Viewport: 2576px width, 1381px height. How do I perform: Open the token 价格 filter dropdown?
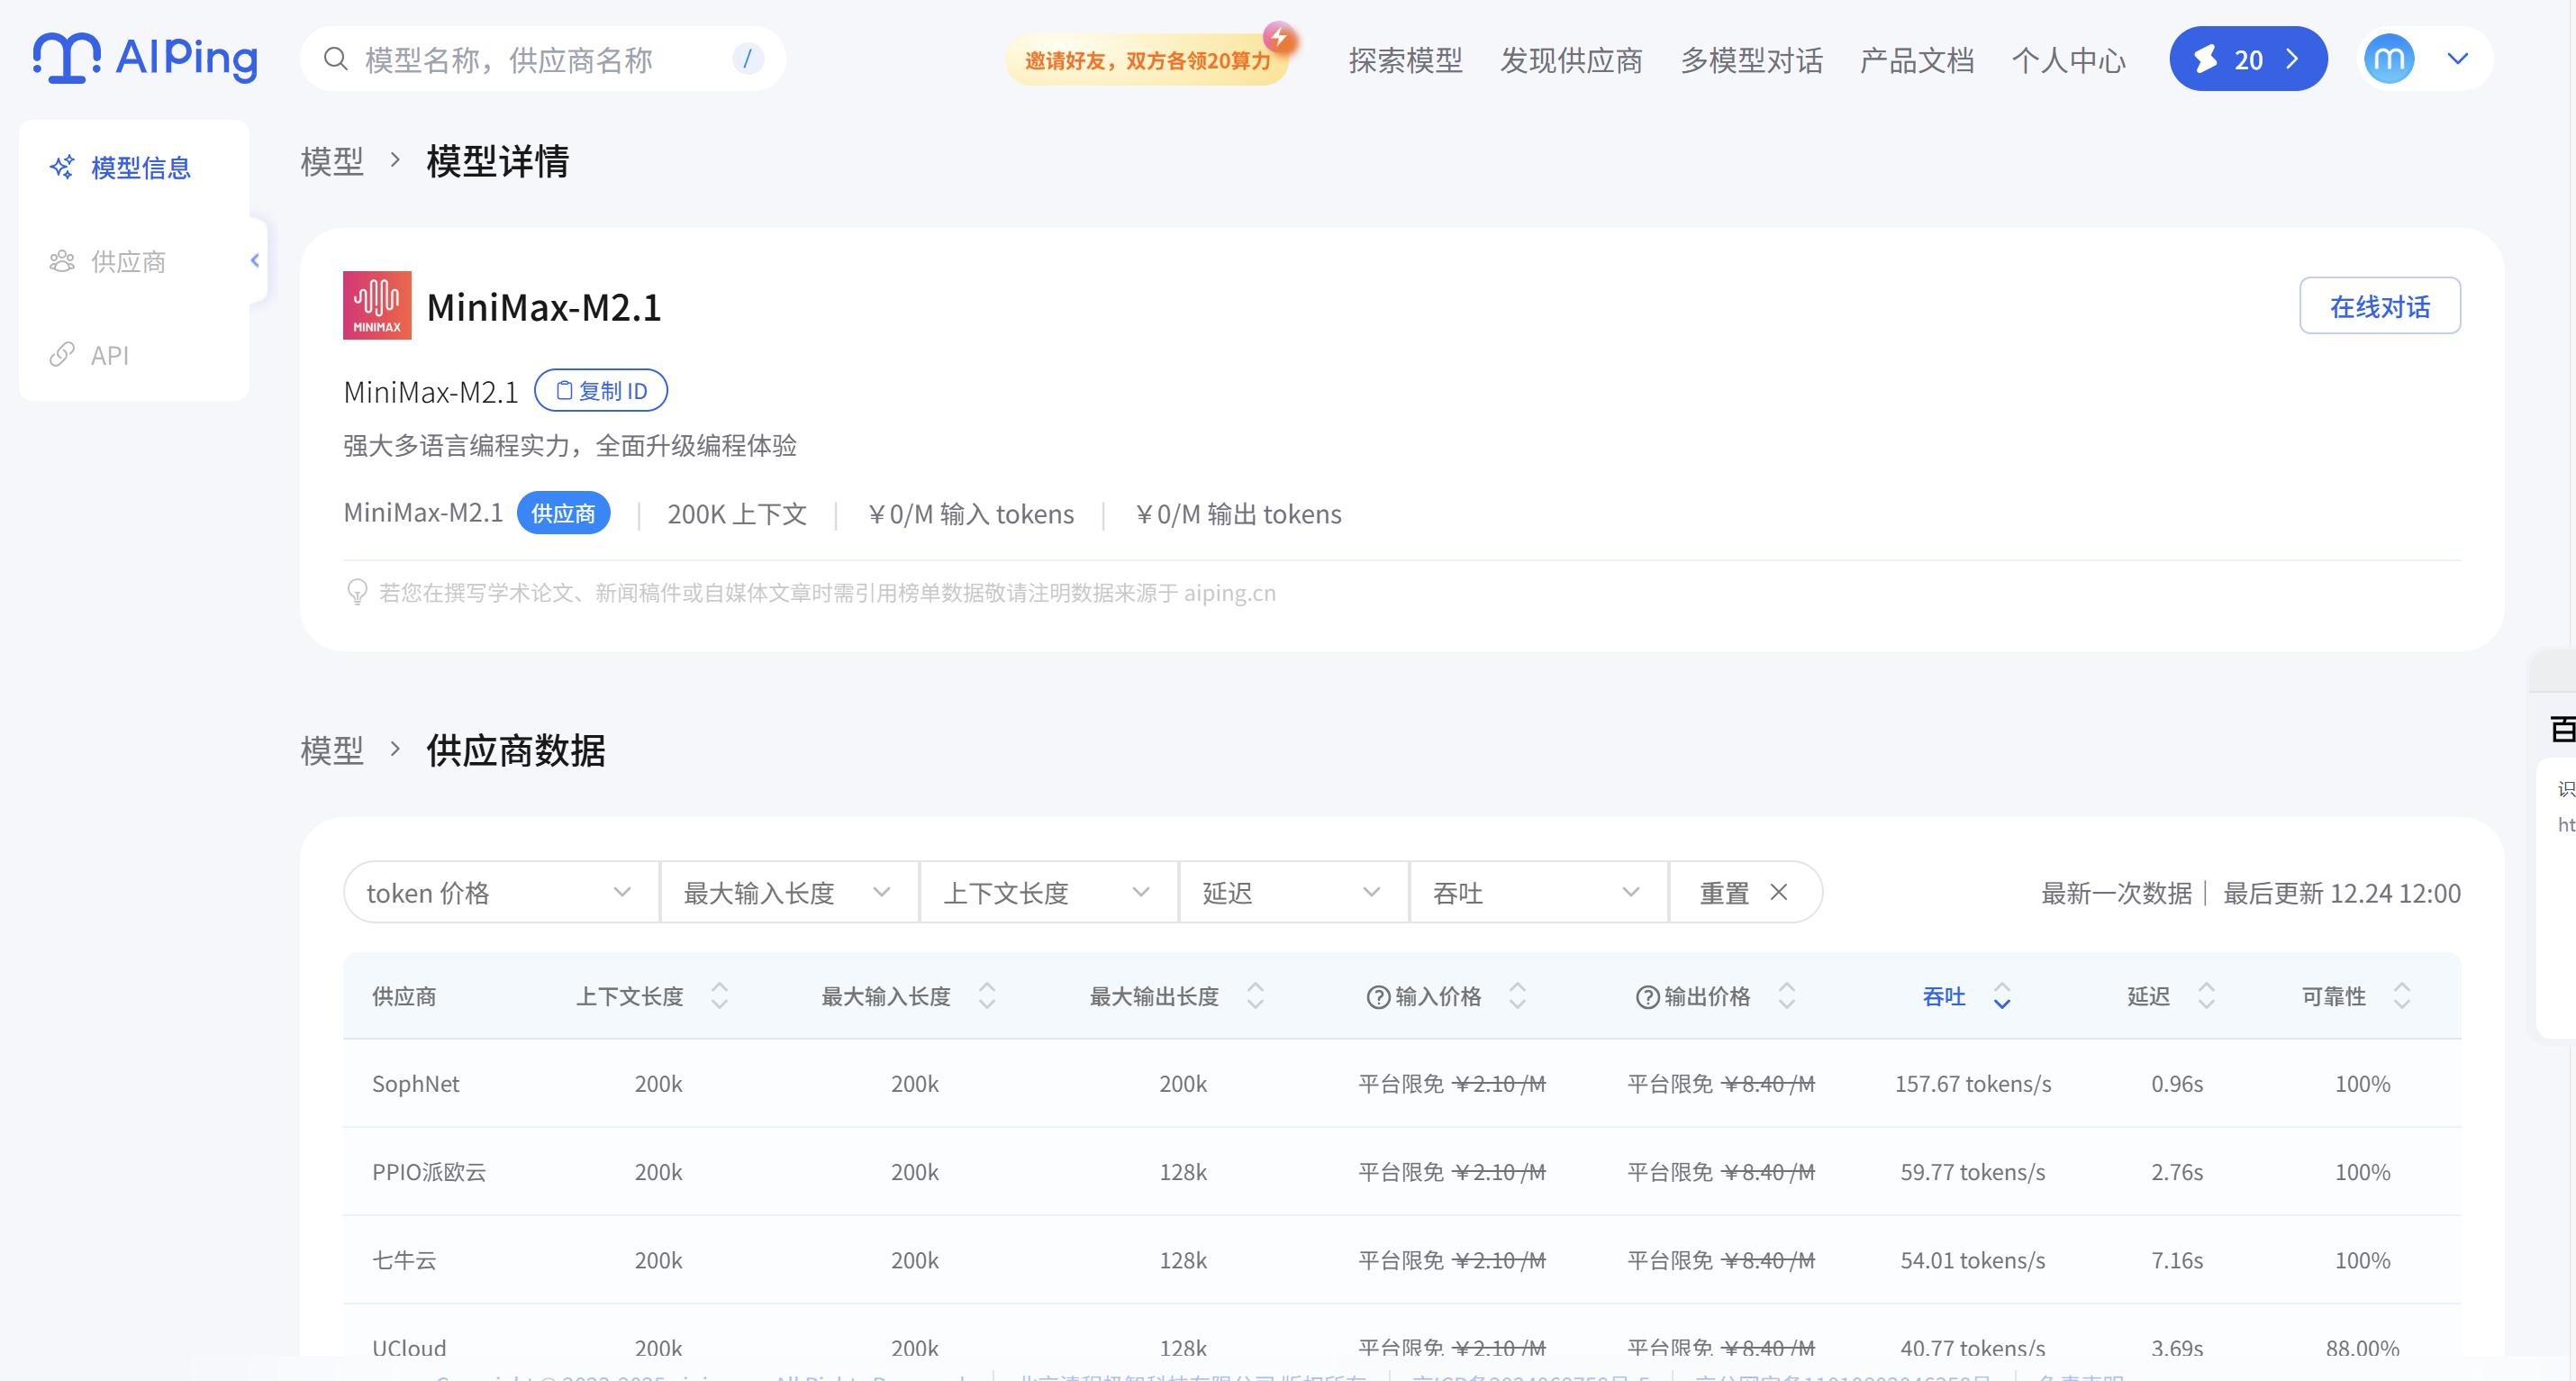coord(500,892)
